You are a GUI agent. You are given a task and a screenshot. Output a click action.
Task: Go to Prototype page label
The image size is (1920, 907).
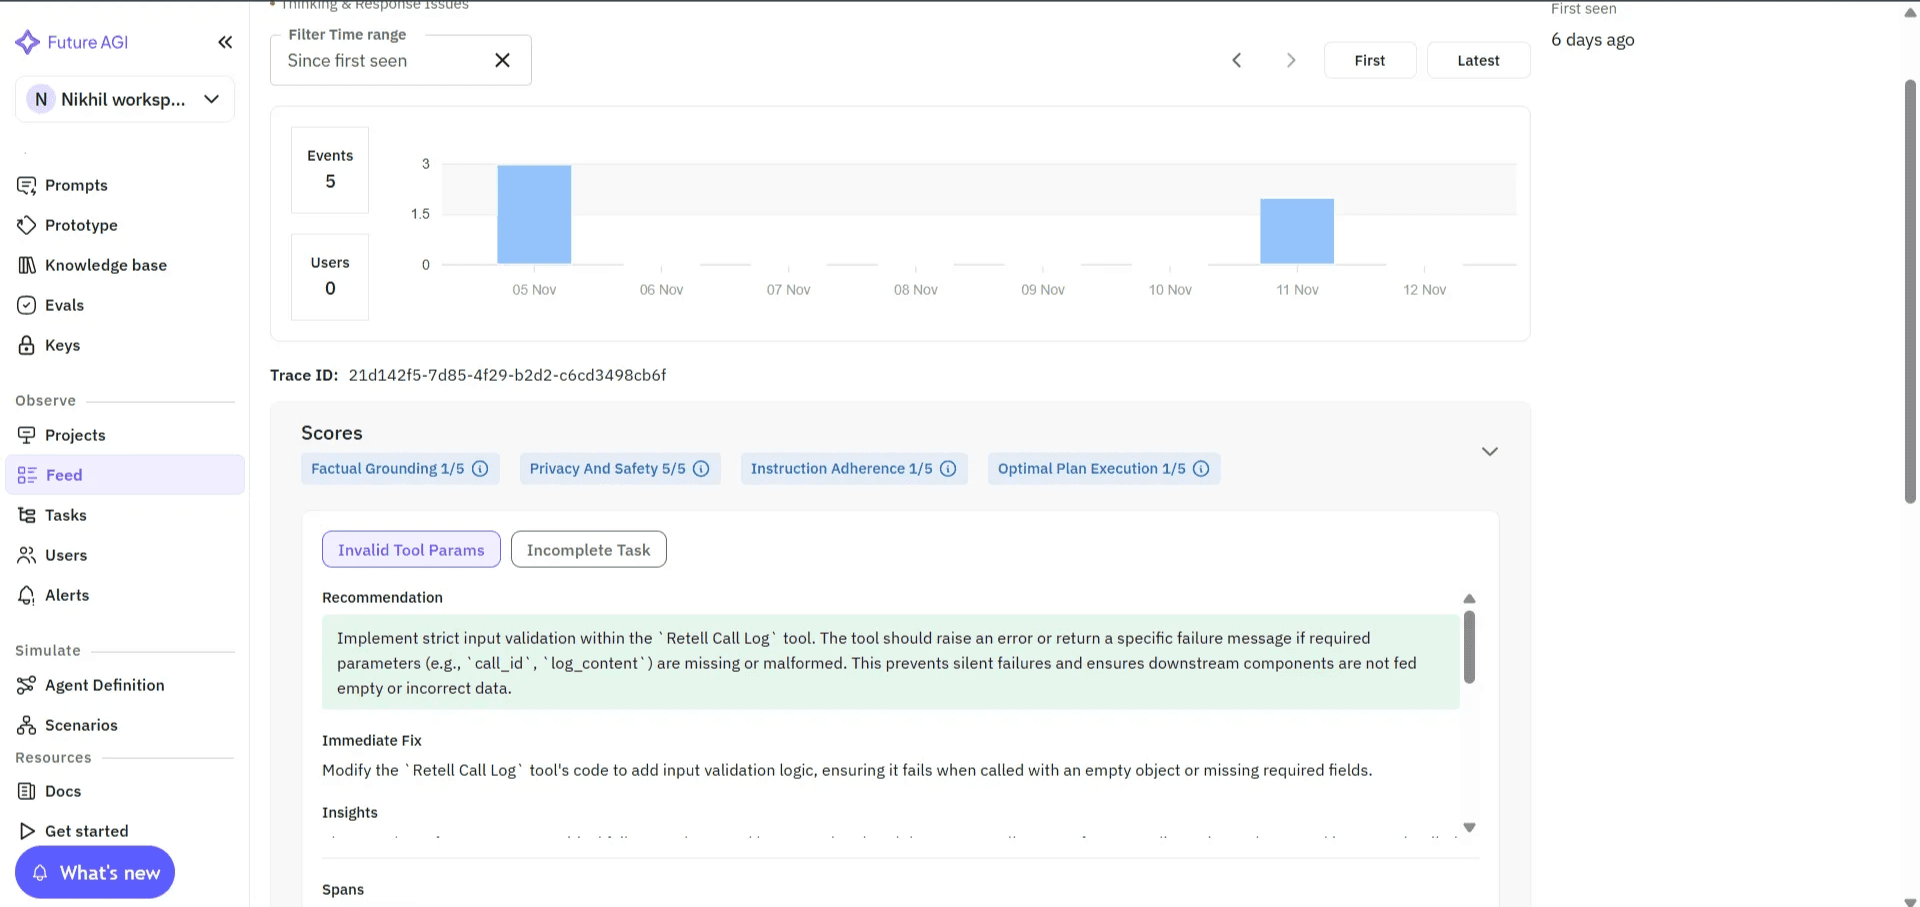click(81, 225)
